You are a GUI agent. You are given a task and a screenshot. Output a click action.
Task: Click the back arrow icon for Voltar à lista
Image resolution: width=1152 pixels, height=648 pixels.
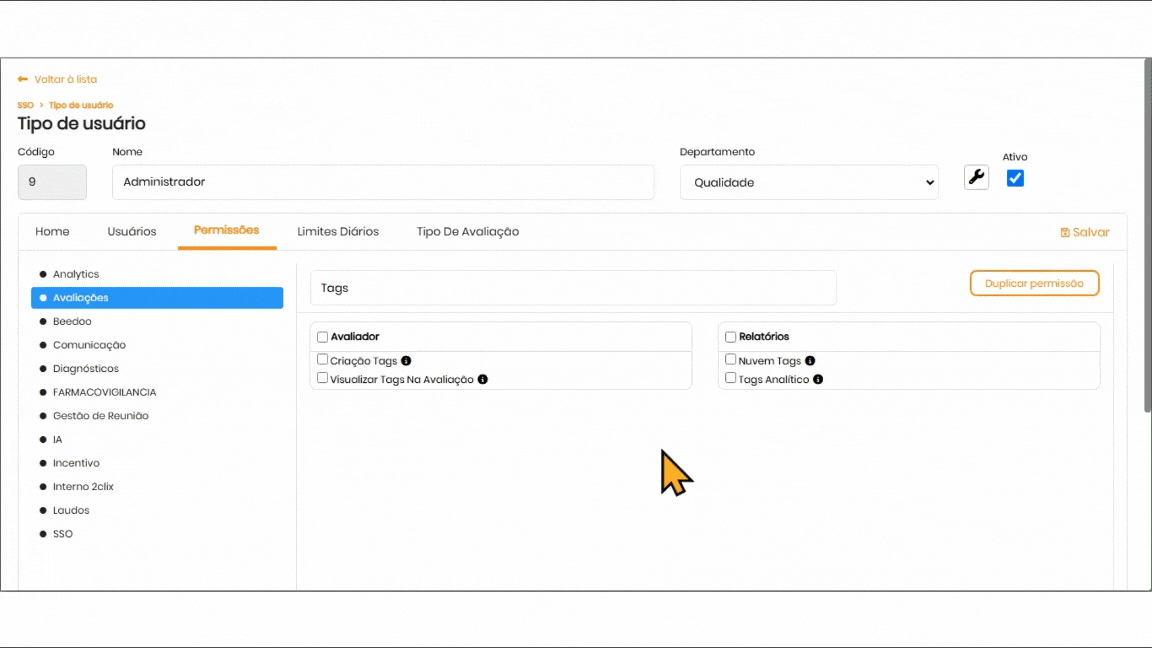tap(23, 79)
